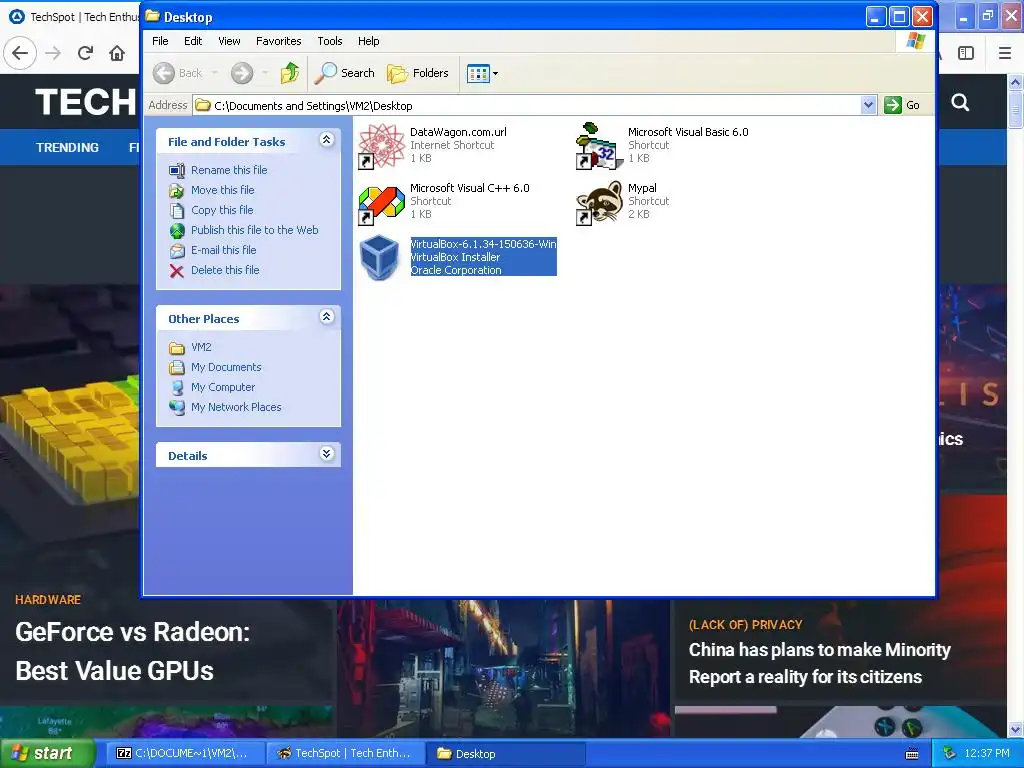Click TechSpot site search magnifier icon
The width and height of the screenshot is (1024, 768).
coord(960,102)
